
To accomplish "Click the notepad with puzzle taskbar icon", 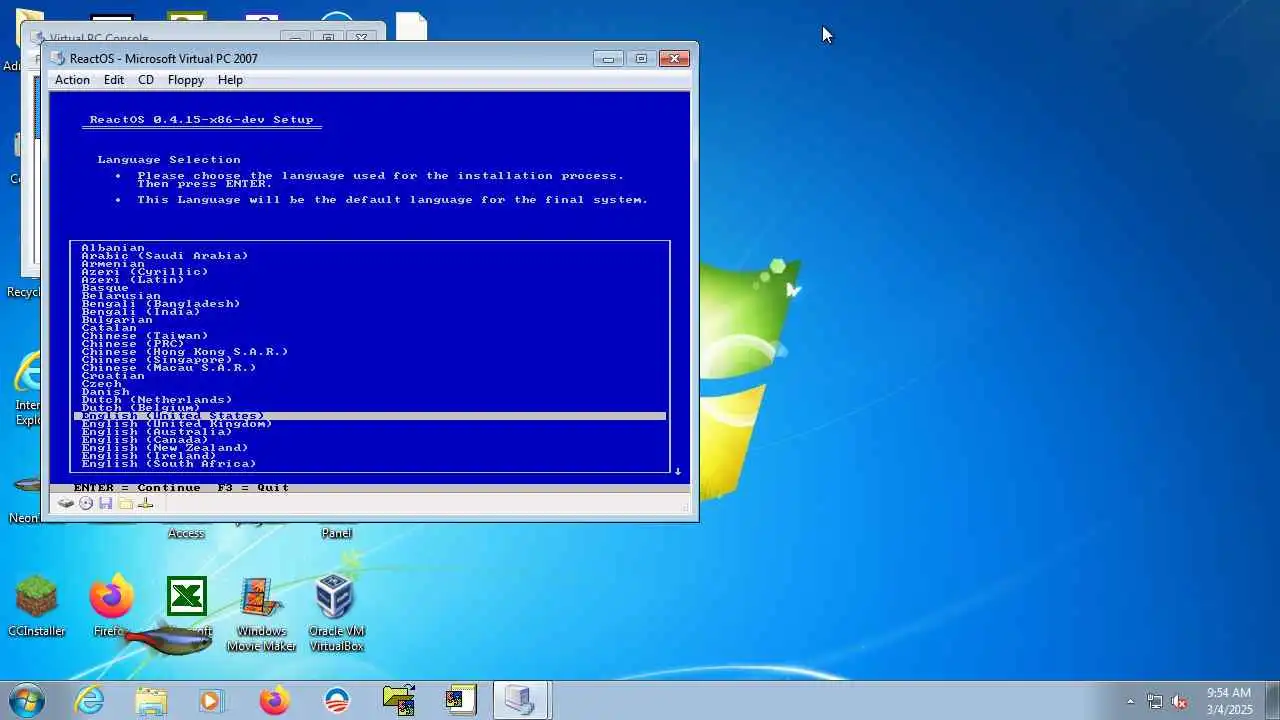I will 461,700.
